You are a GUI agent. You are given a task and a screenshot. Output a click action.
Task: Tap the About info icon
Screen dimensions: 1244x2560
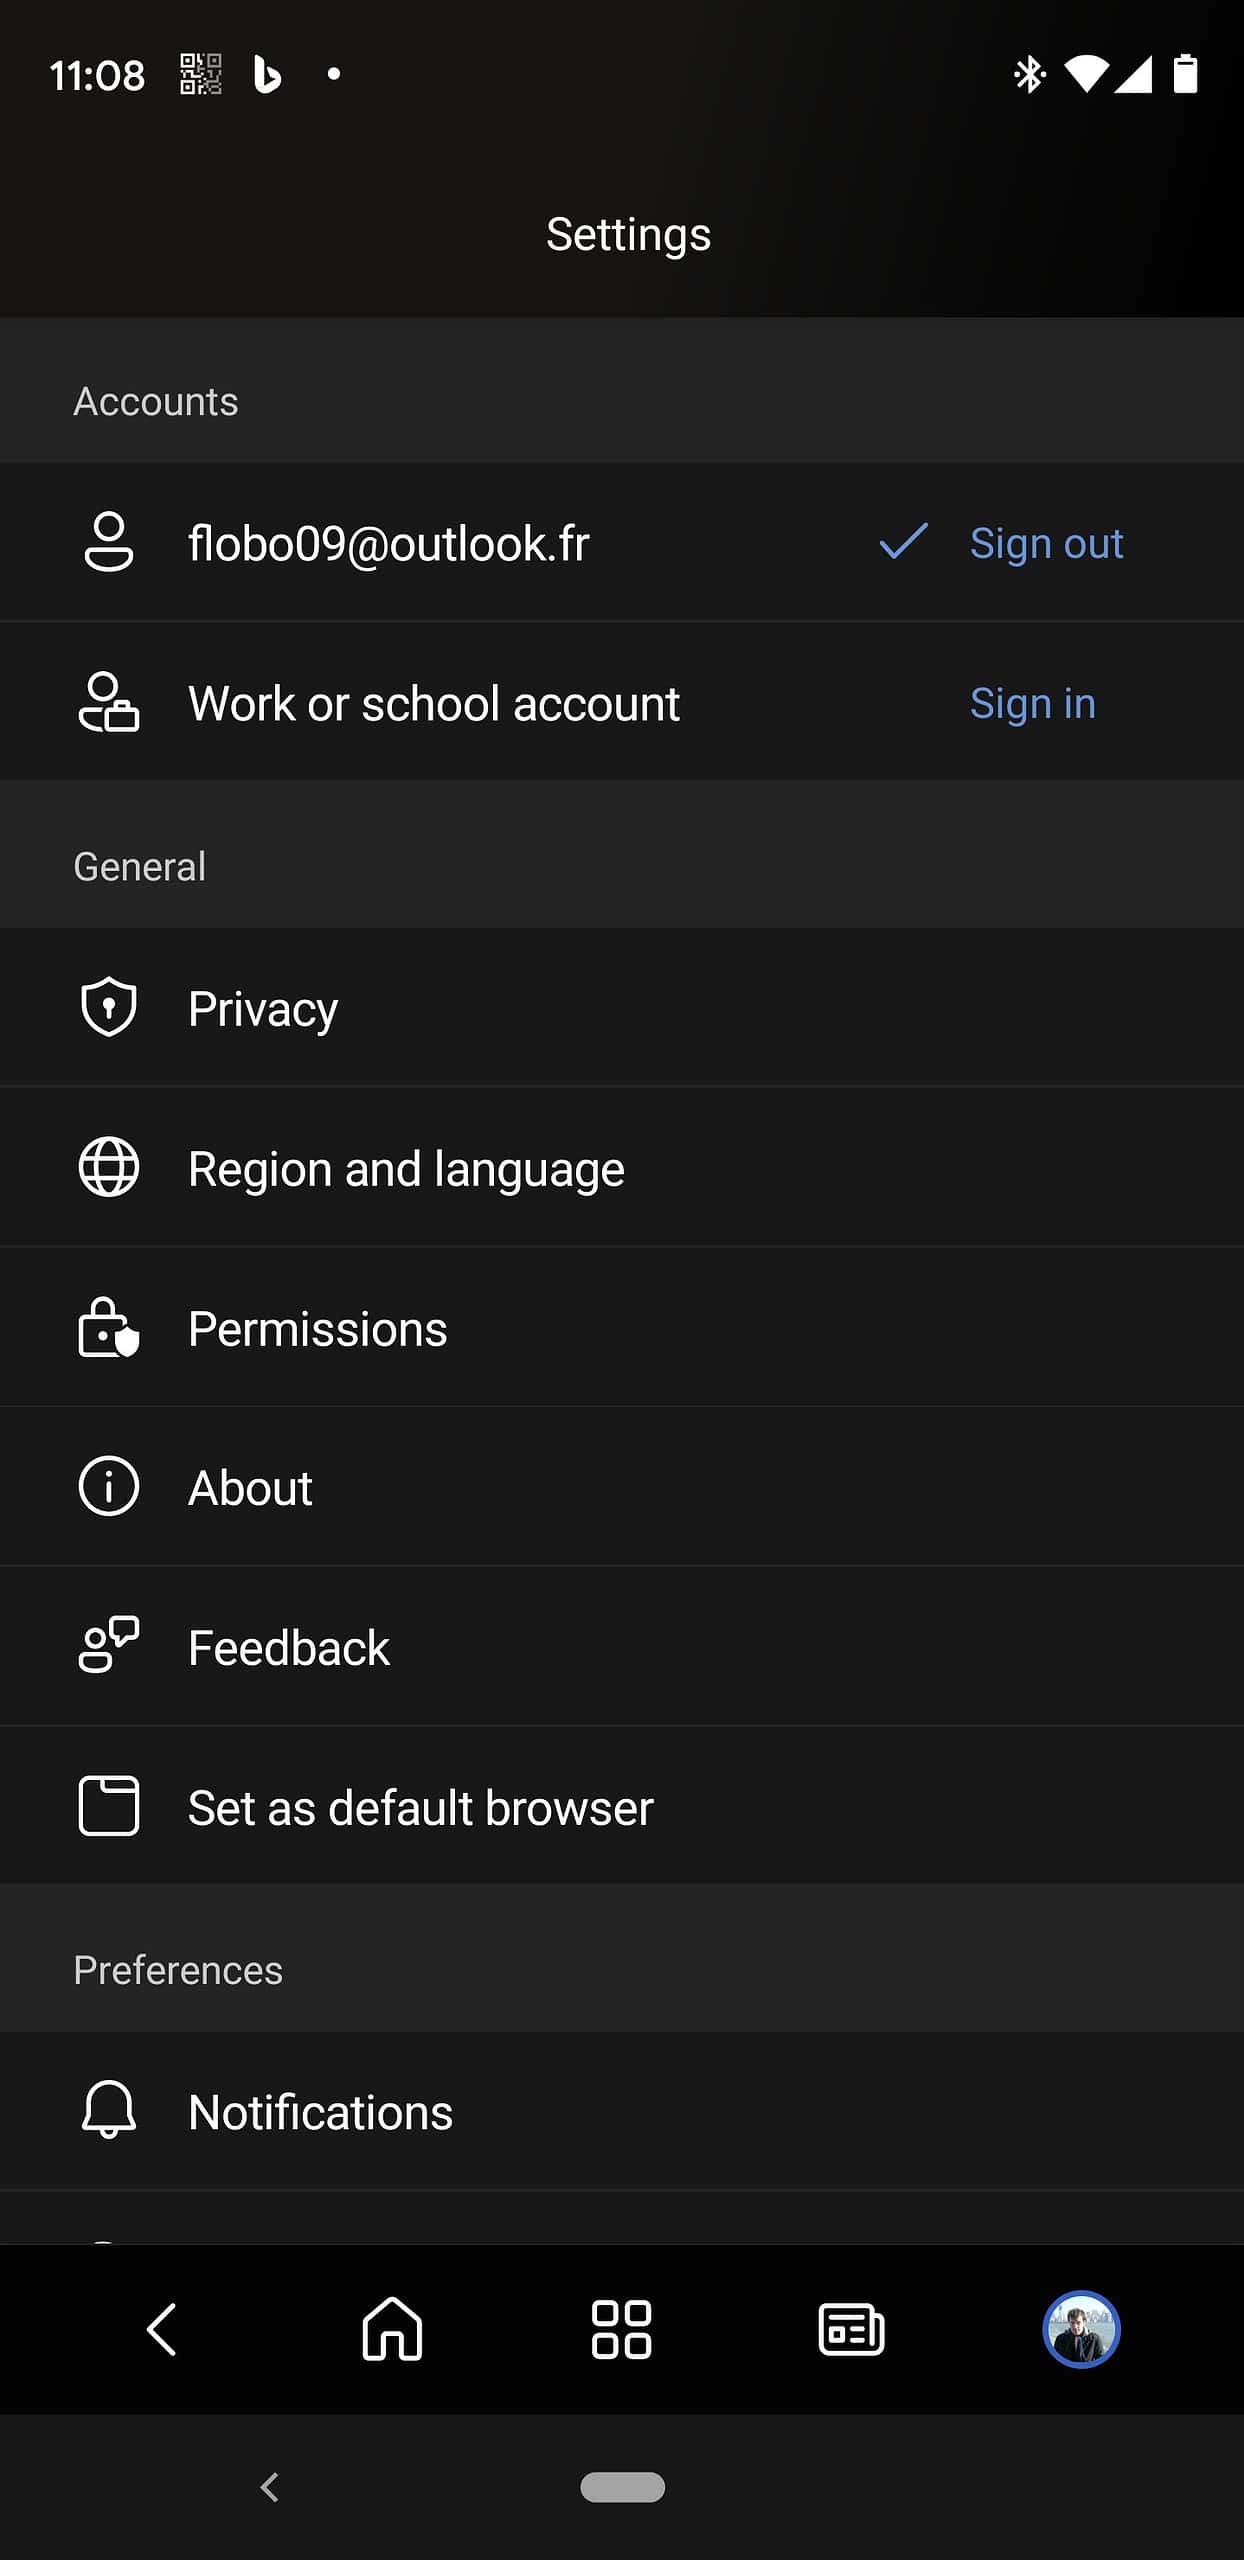109,1486
